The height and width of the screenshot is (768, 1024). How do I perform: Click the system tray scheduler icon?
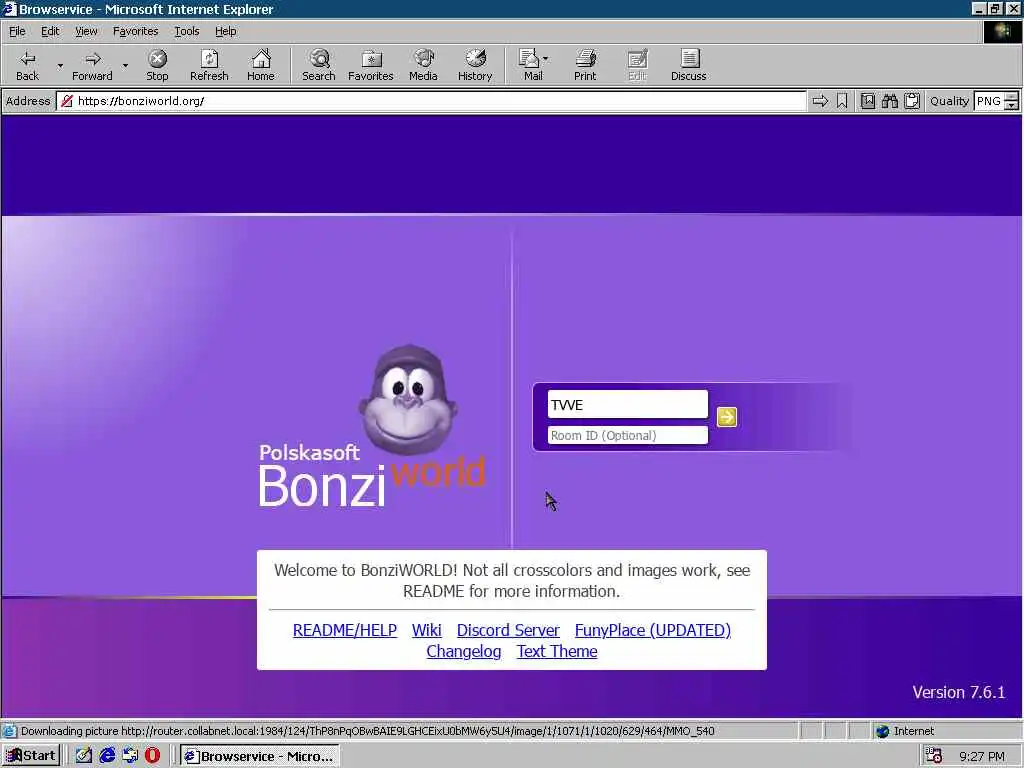(934, 756)
